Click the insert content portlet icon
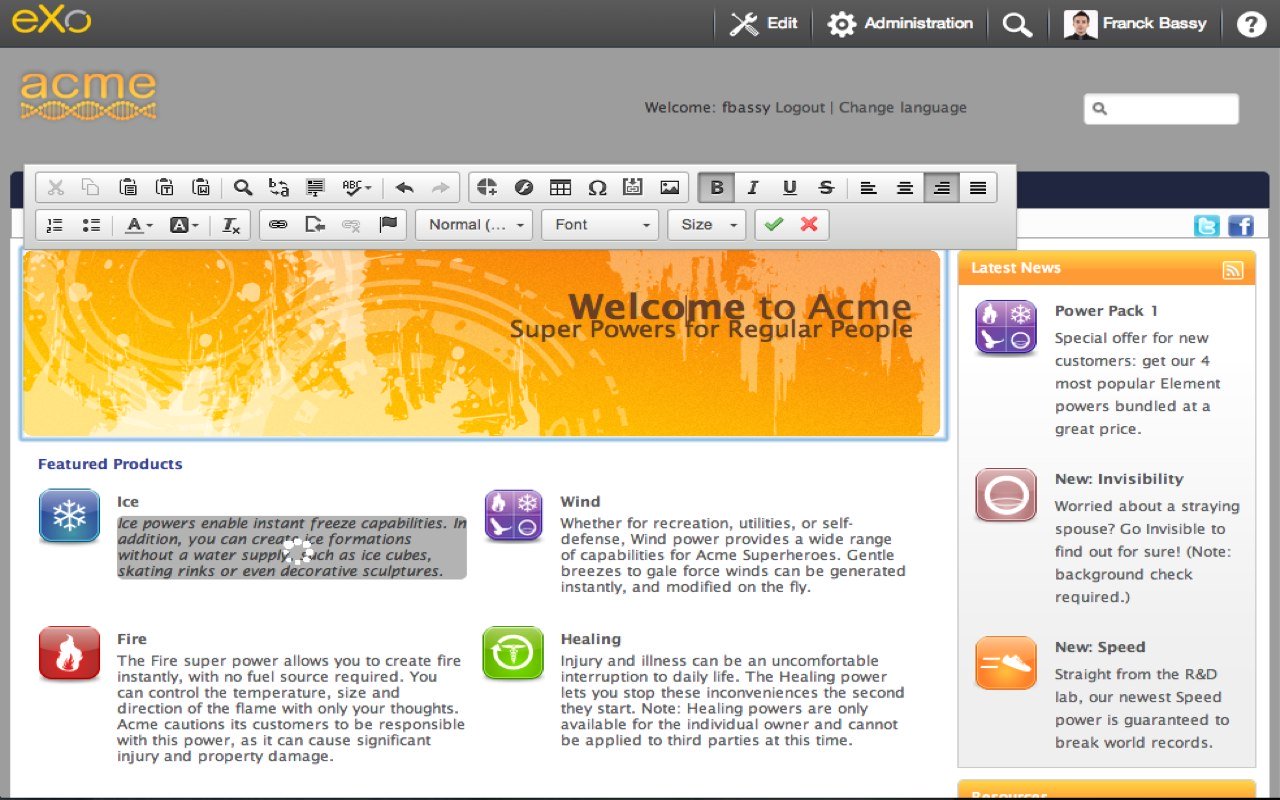This screenshot has height=800, width=1280. coord(487,187)
